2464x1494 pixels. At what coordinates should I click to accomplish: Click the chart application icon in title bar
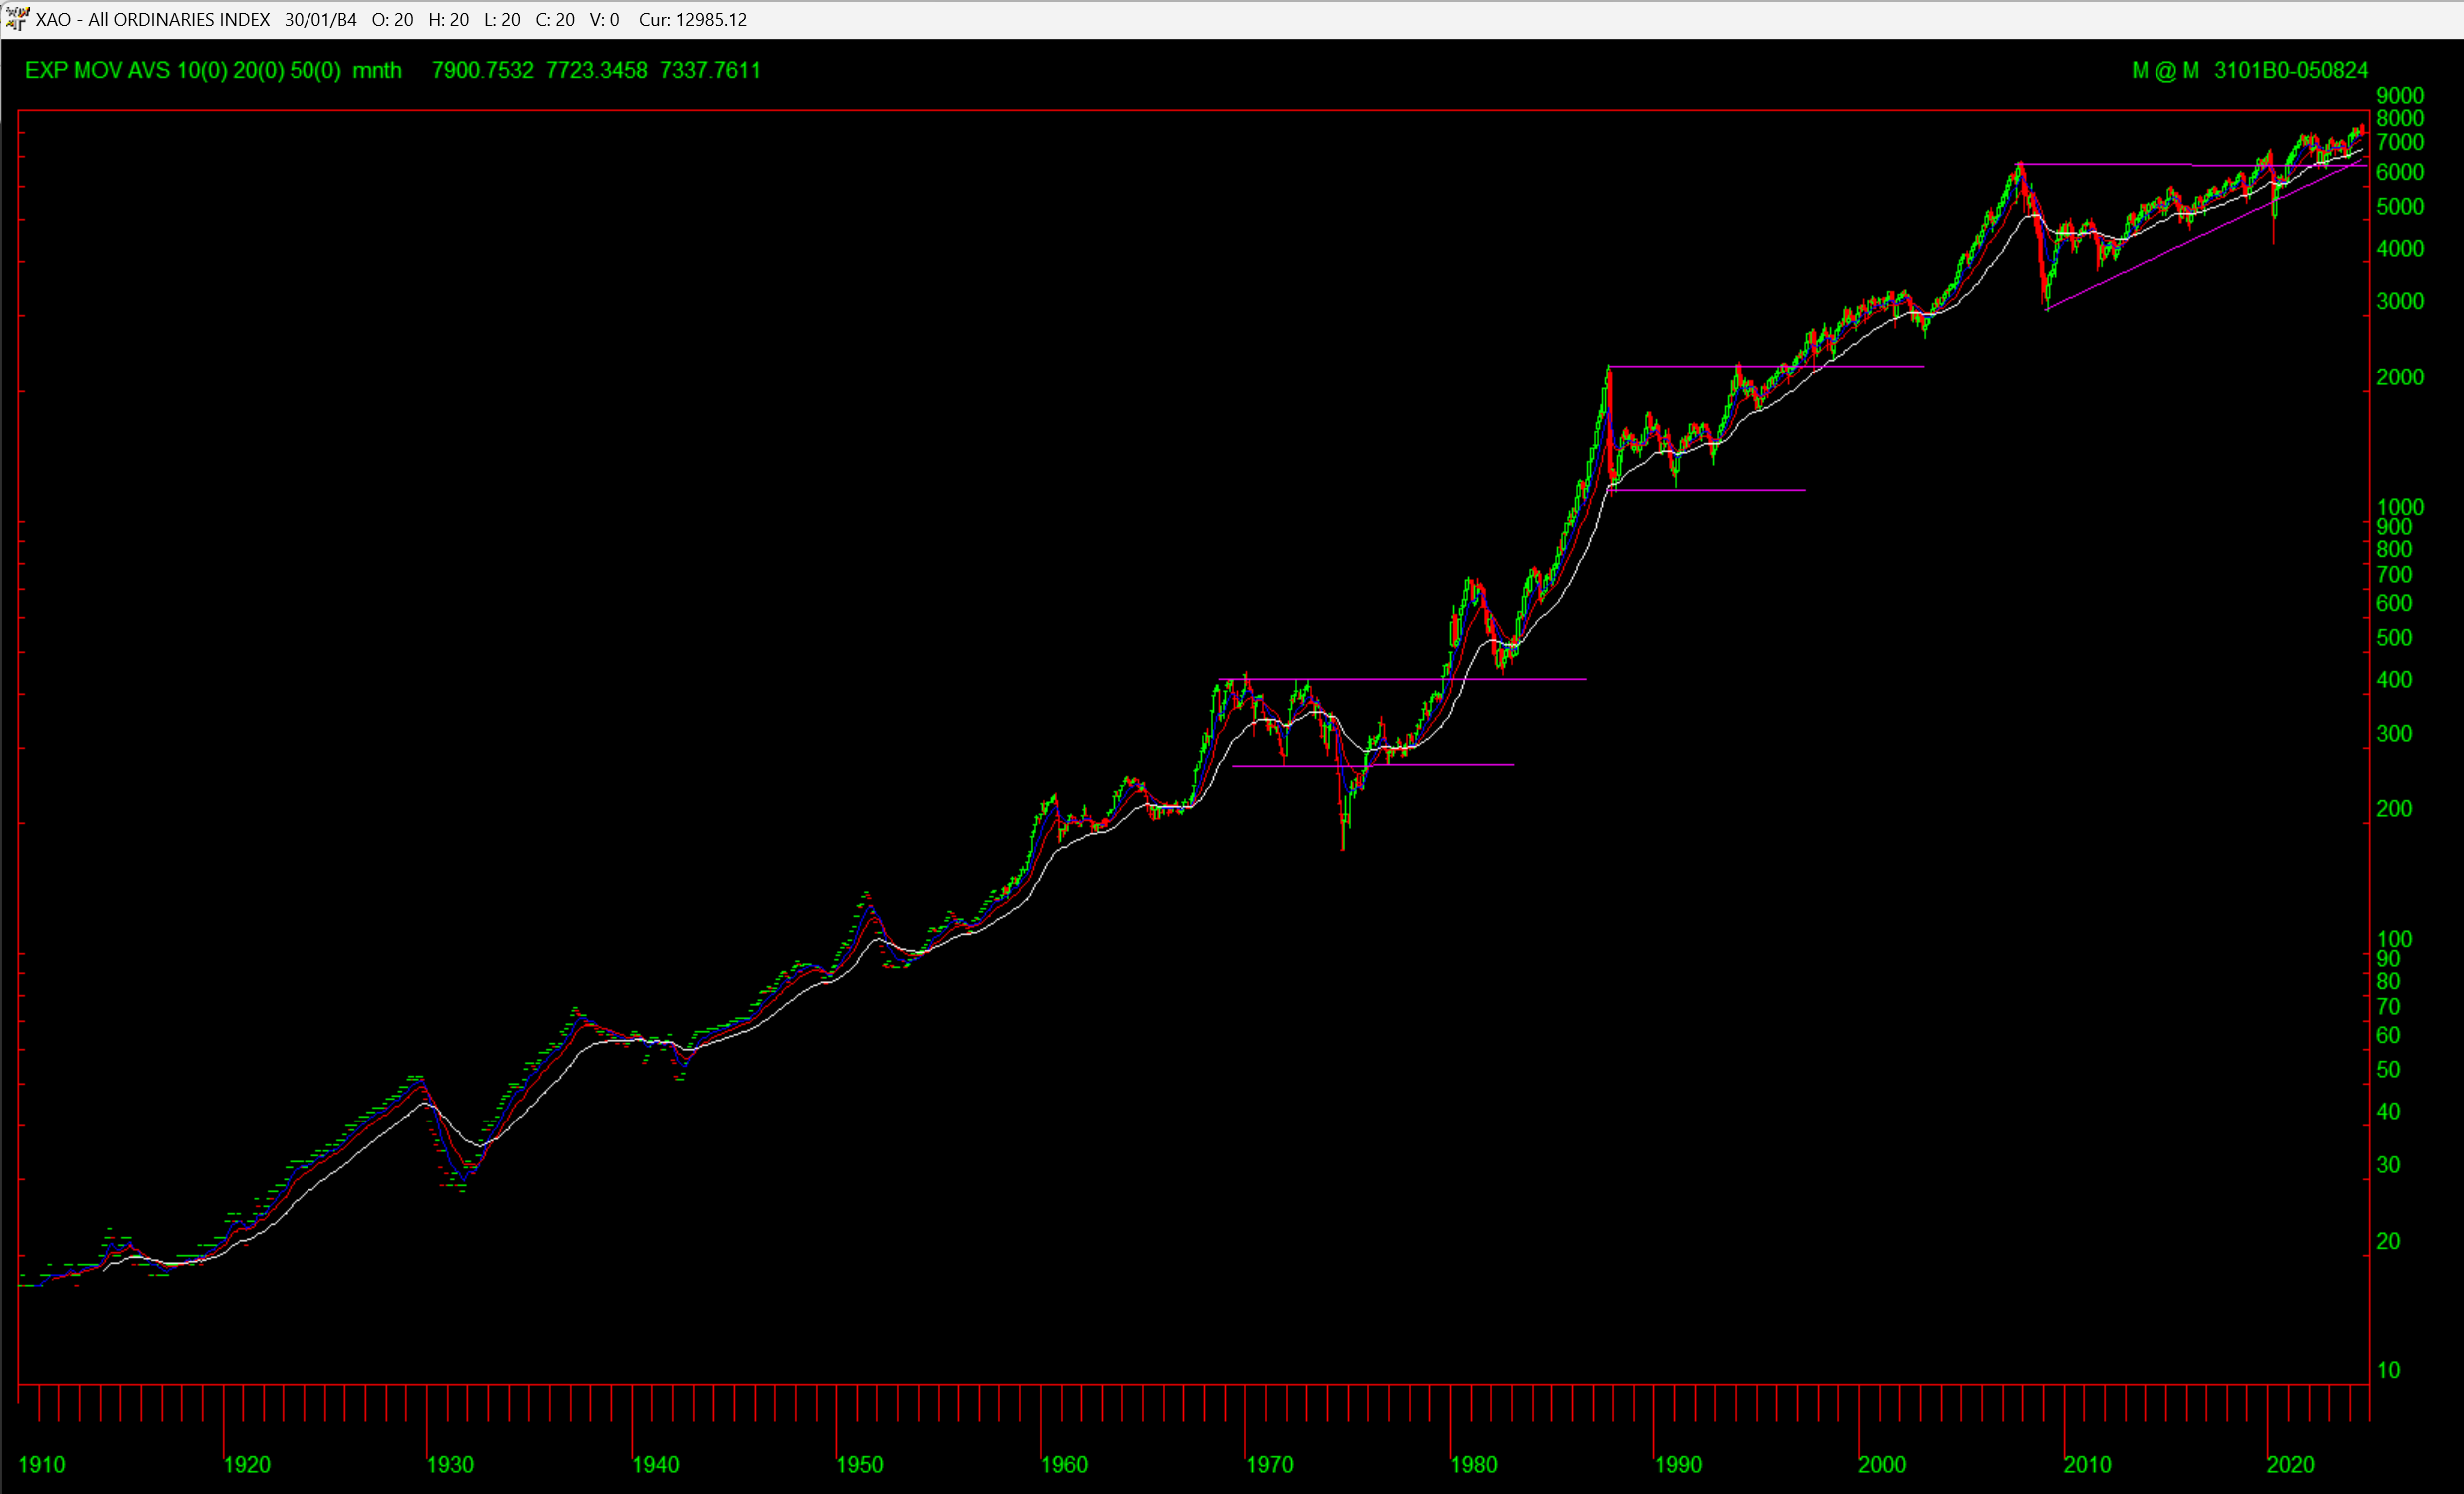(x=15, y=19)
